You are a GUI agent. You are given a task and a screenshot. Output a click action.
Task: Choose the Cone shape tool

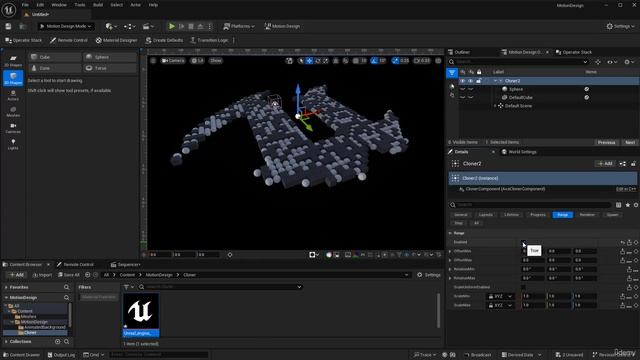[x=55, y=68]
